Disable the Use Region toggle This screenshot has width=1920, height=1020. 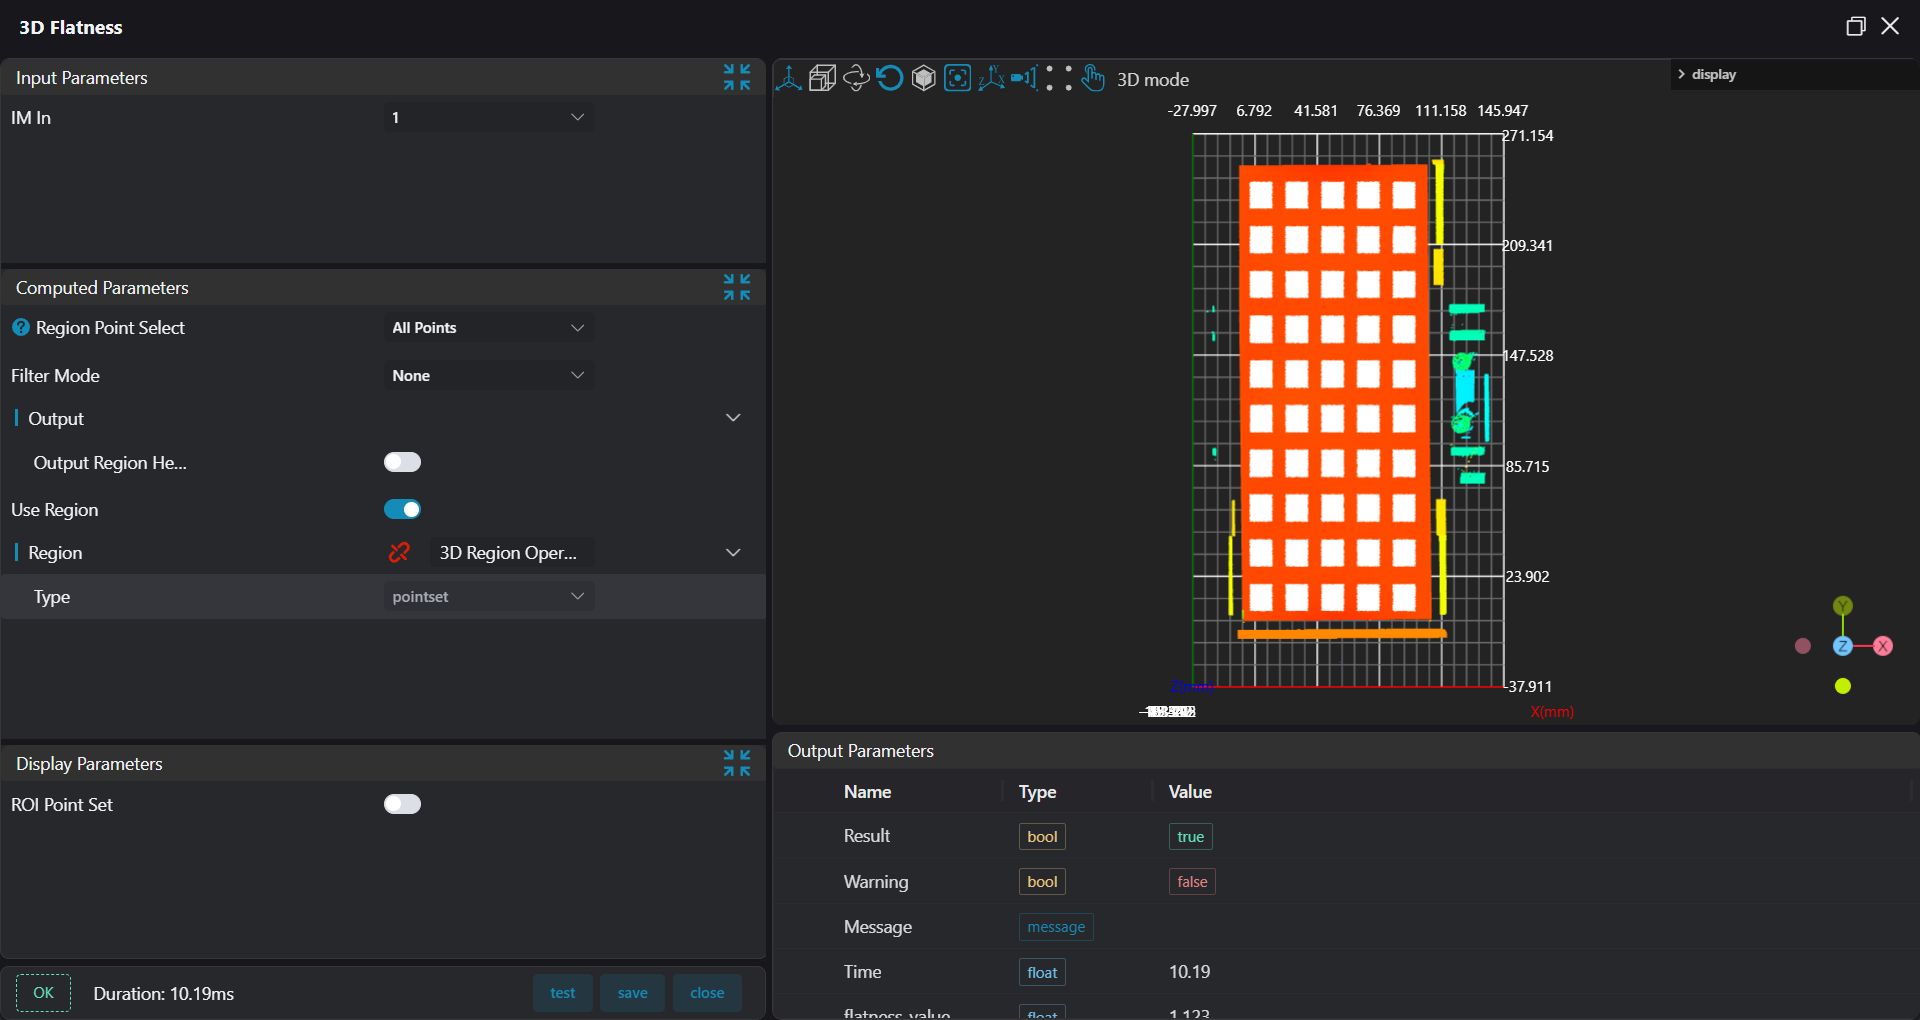point(402,510)
